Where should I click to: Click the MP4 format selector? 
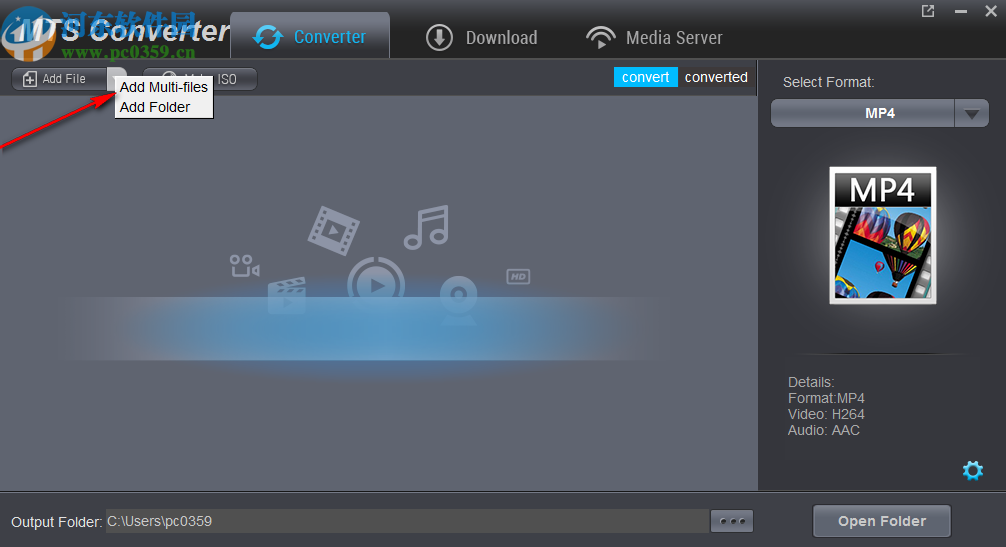(863, 114)
